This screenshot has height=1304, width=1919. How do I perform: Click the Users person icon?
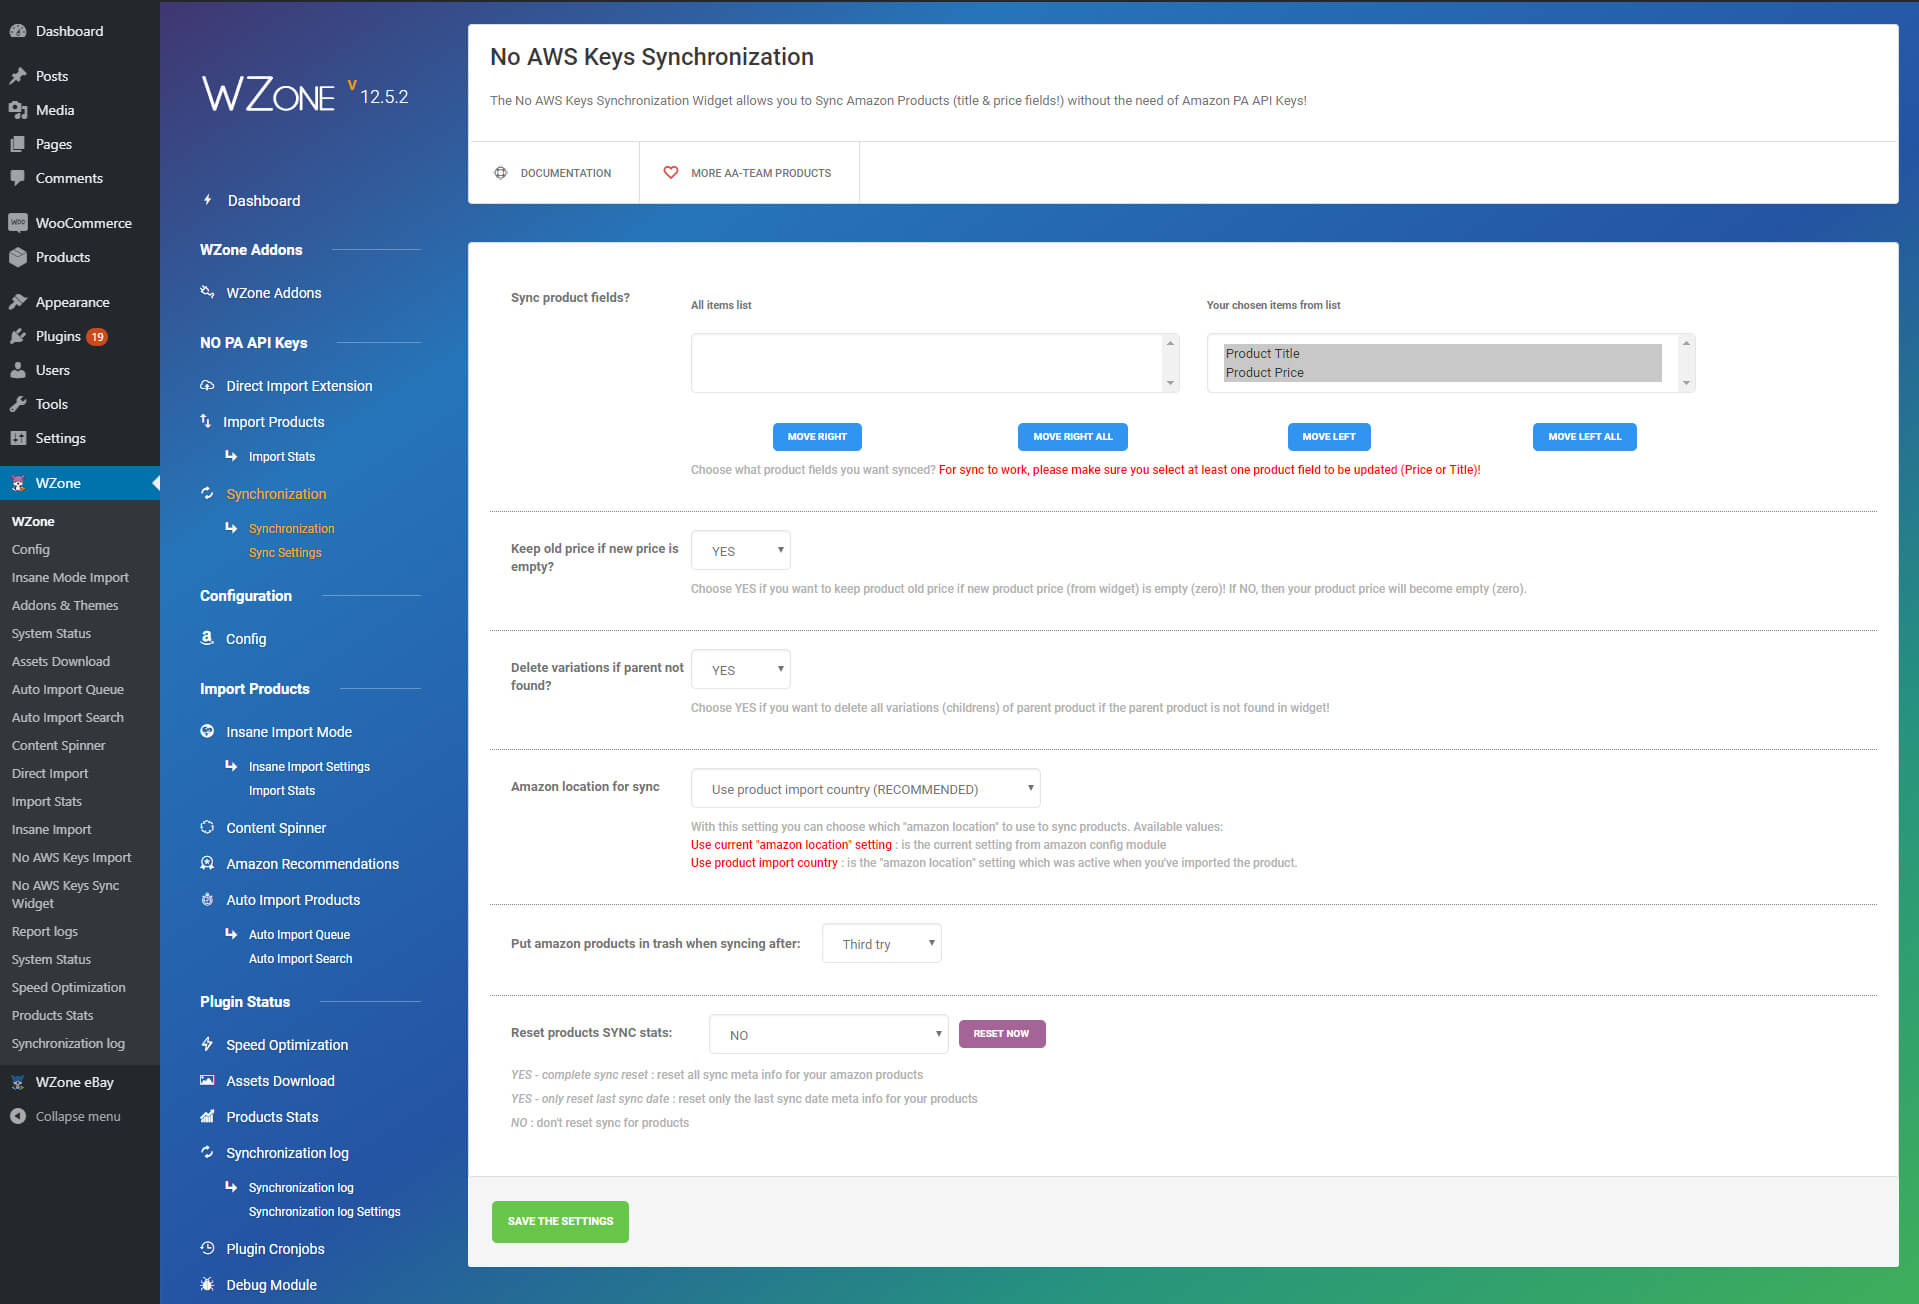coord(18,370)
